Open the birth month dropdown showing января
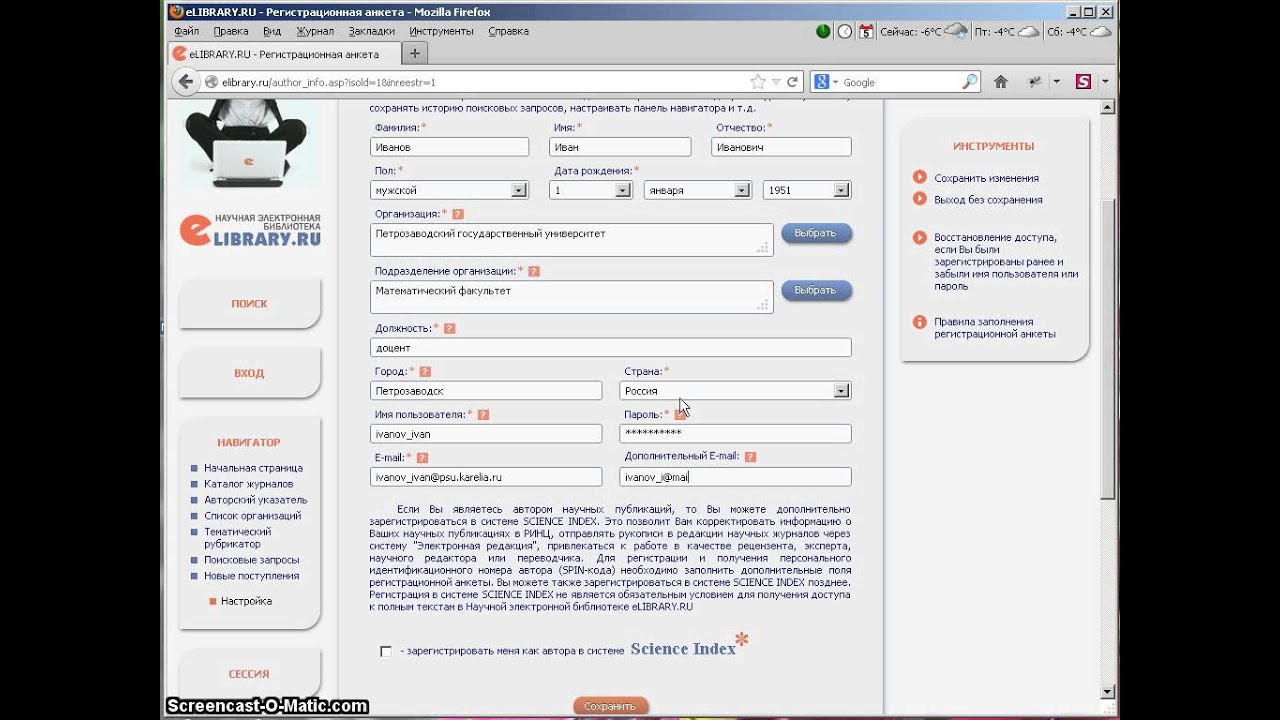1280x720 pixels. pyautogui.click(x=741, y=190)
